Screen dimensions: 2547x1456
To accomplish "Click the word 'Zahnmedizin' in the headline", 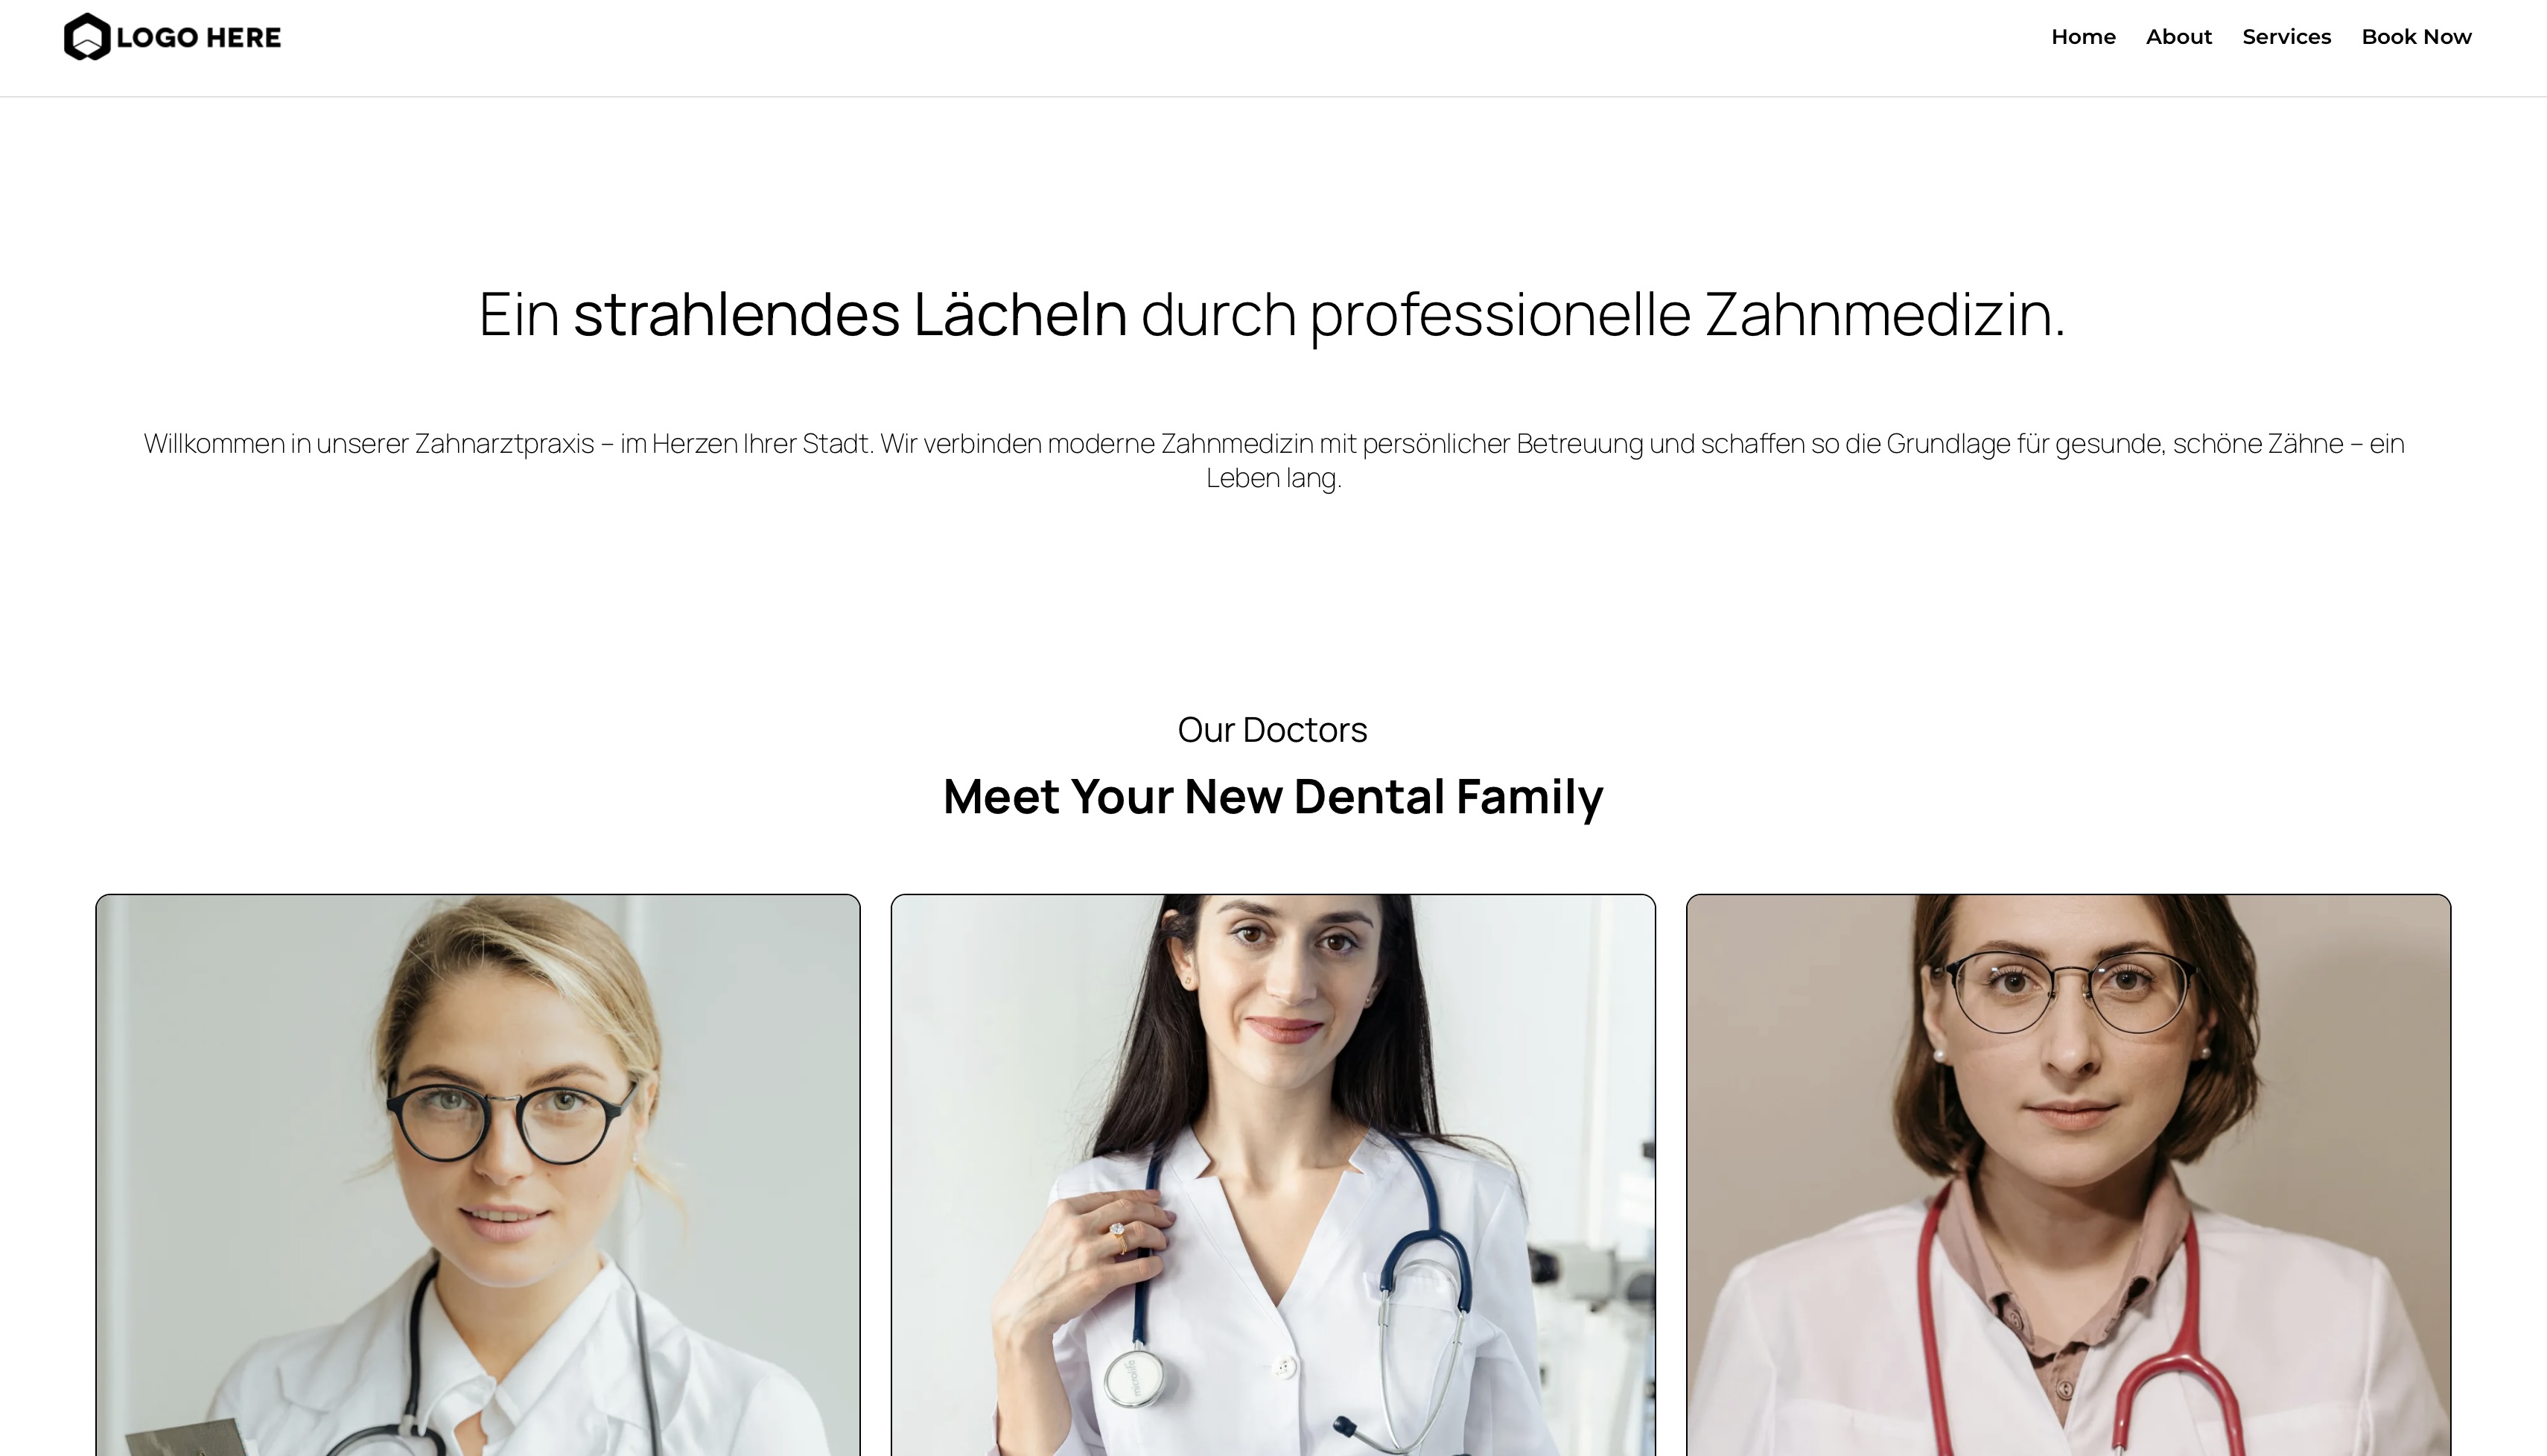I will click(1878, 314).
